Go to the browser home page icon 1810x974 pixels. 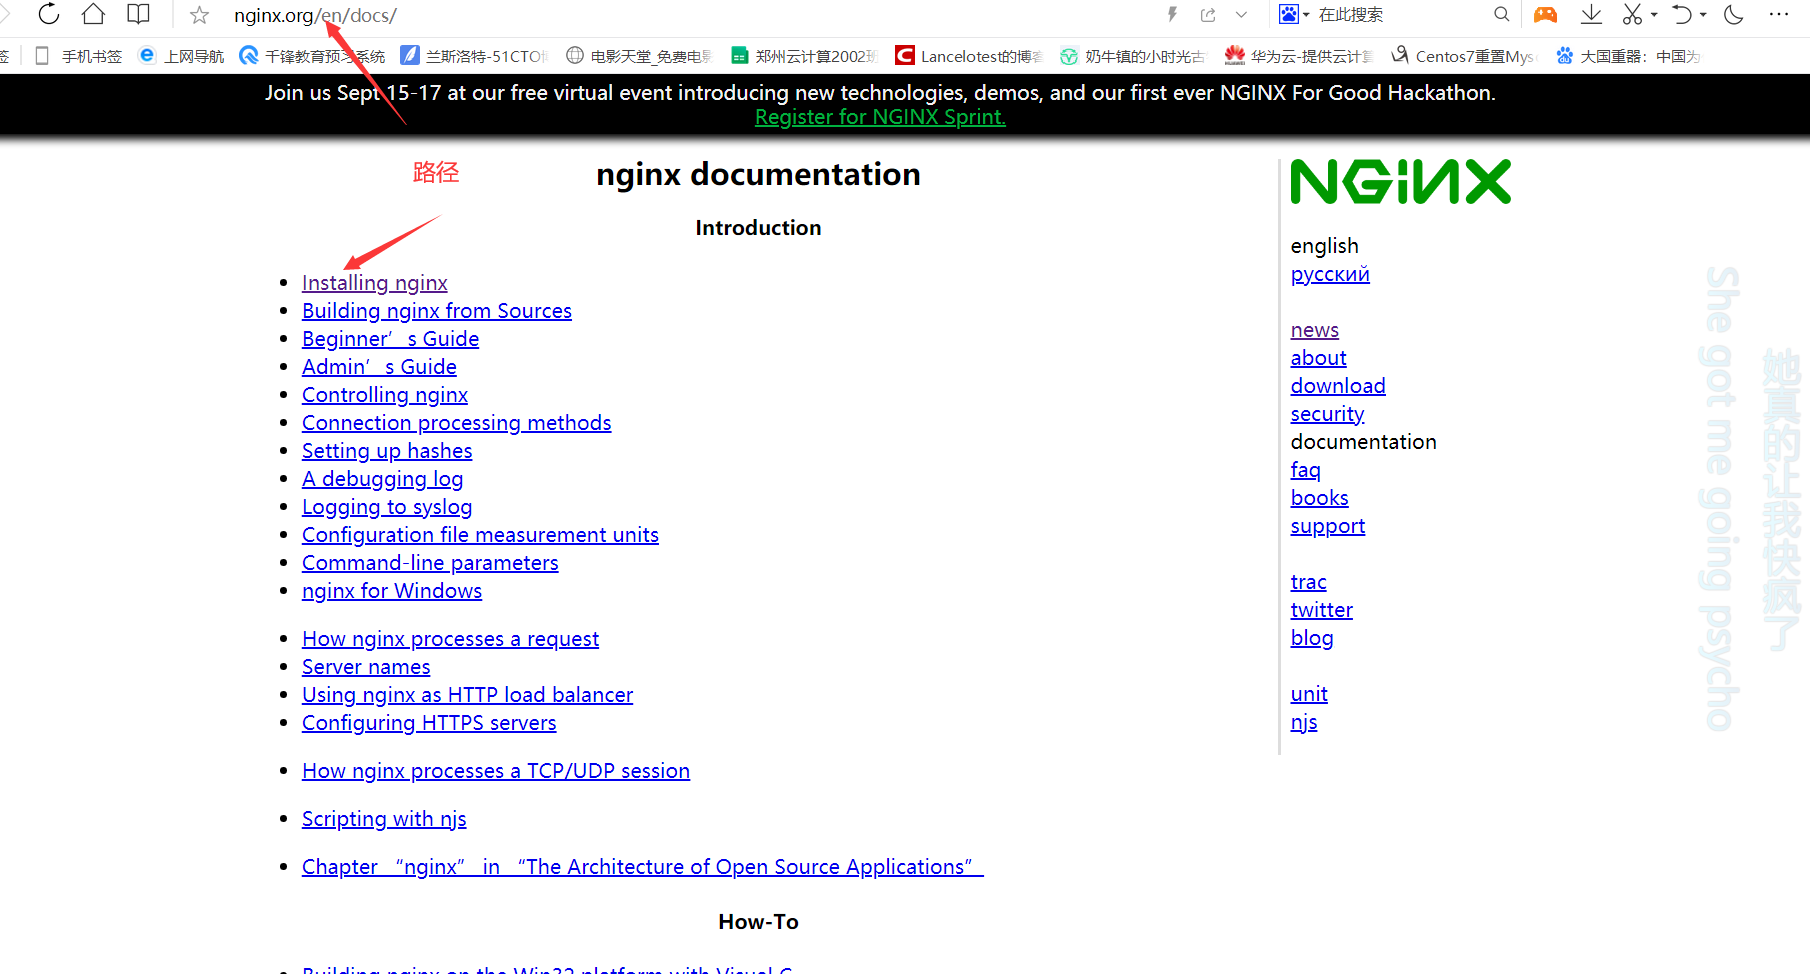point(93,14)
